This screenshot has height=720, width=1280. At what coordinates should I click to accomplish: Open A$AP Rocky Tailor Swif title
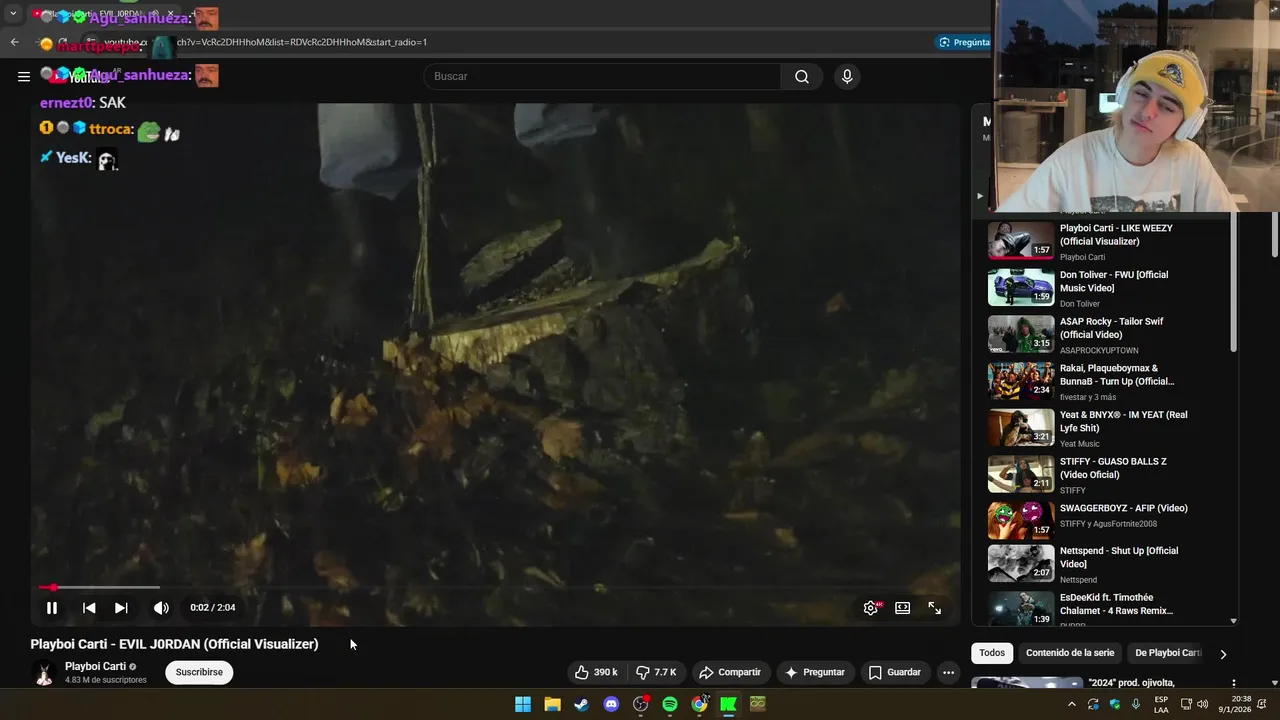[1112, 328]
